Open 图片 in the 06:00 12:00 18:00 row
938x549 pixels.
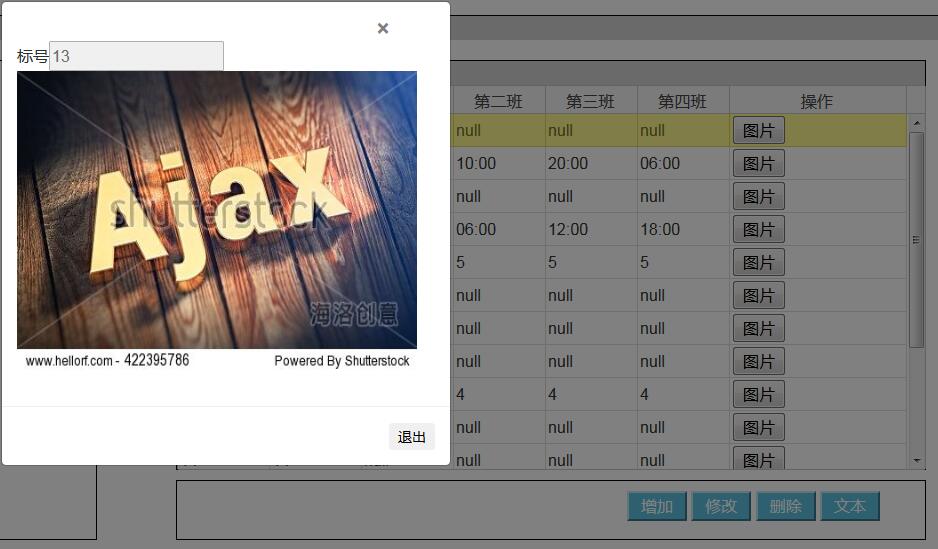point(759,230)
